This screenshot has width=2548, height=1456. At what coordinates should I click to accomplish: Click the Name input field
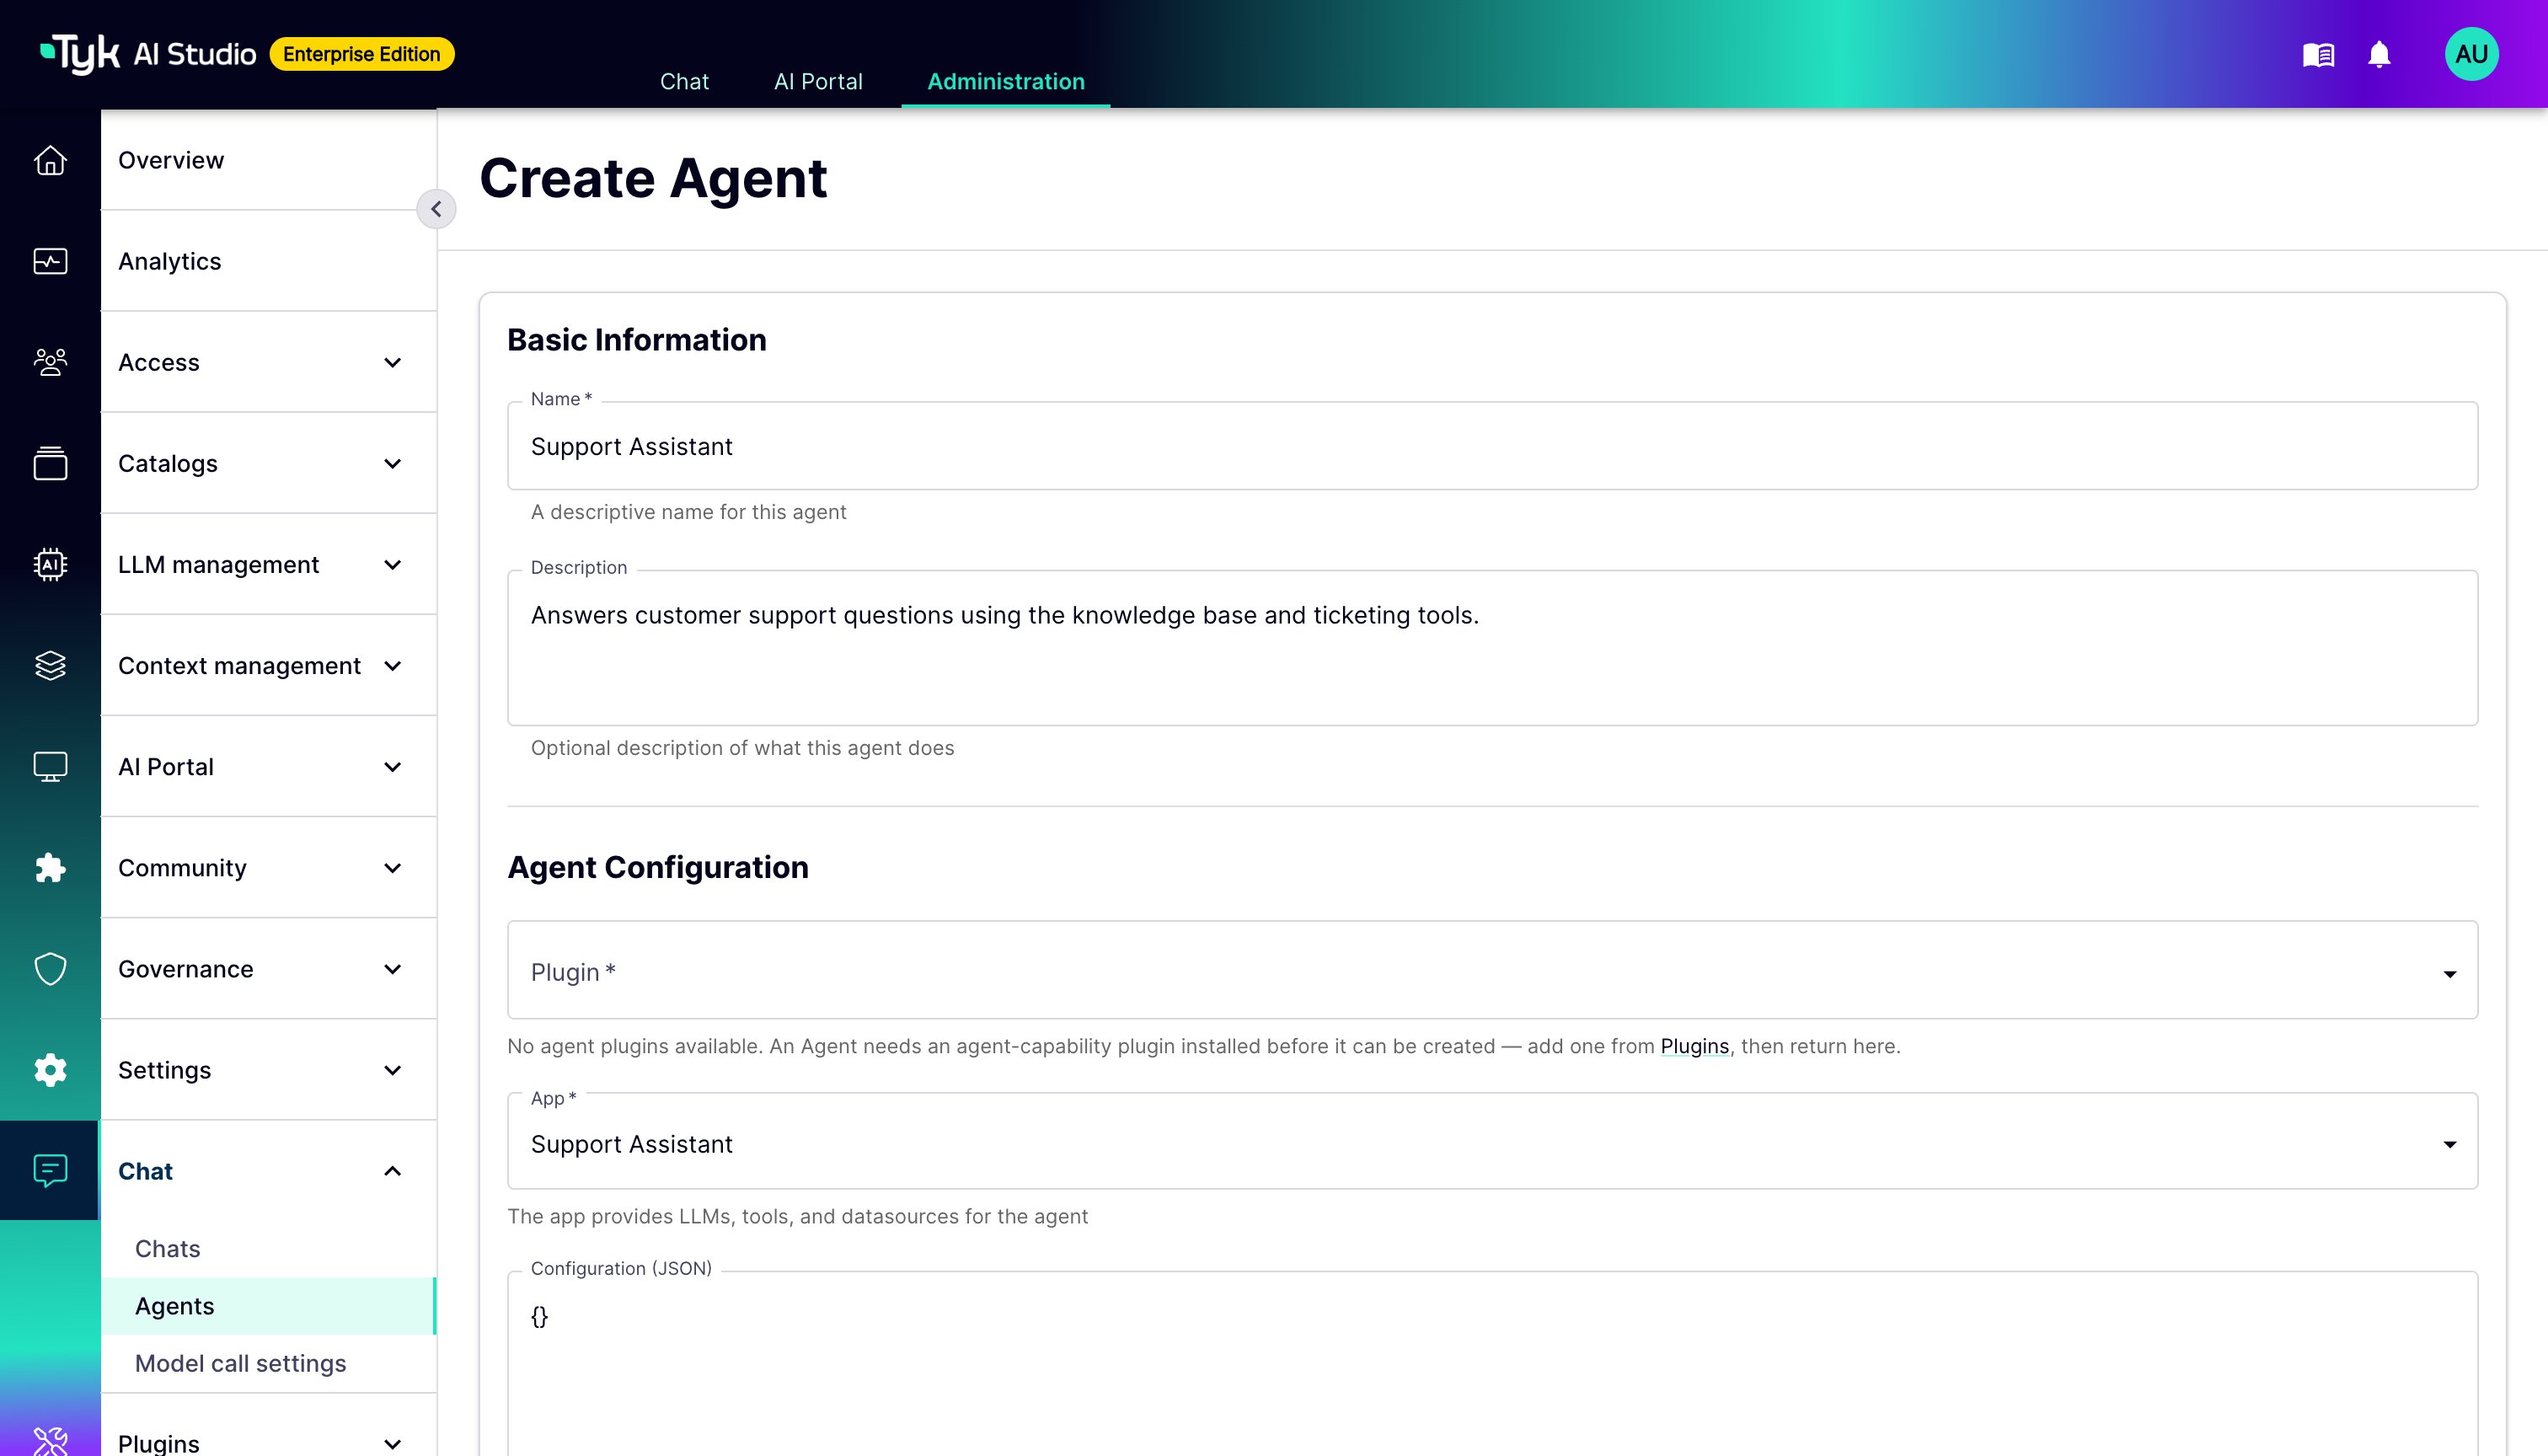(x=1492, y=446)
